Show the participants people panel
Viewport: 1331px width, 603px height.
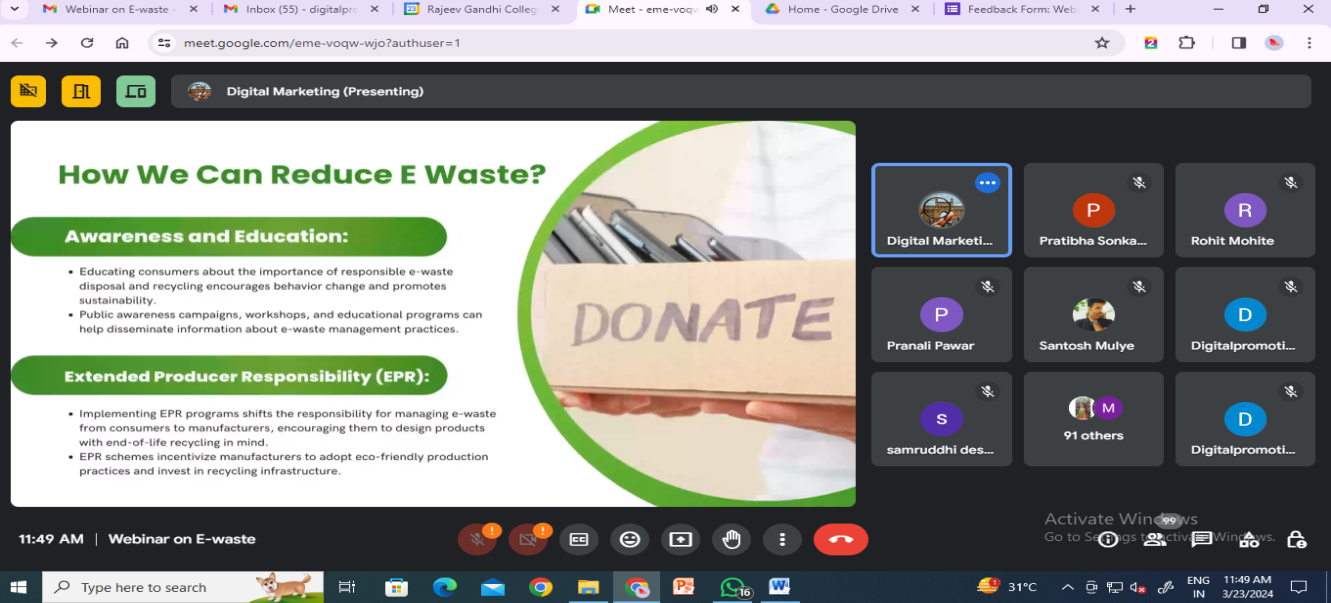tap(1155, 540)
